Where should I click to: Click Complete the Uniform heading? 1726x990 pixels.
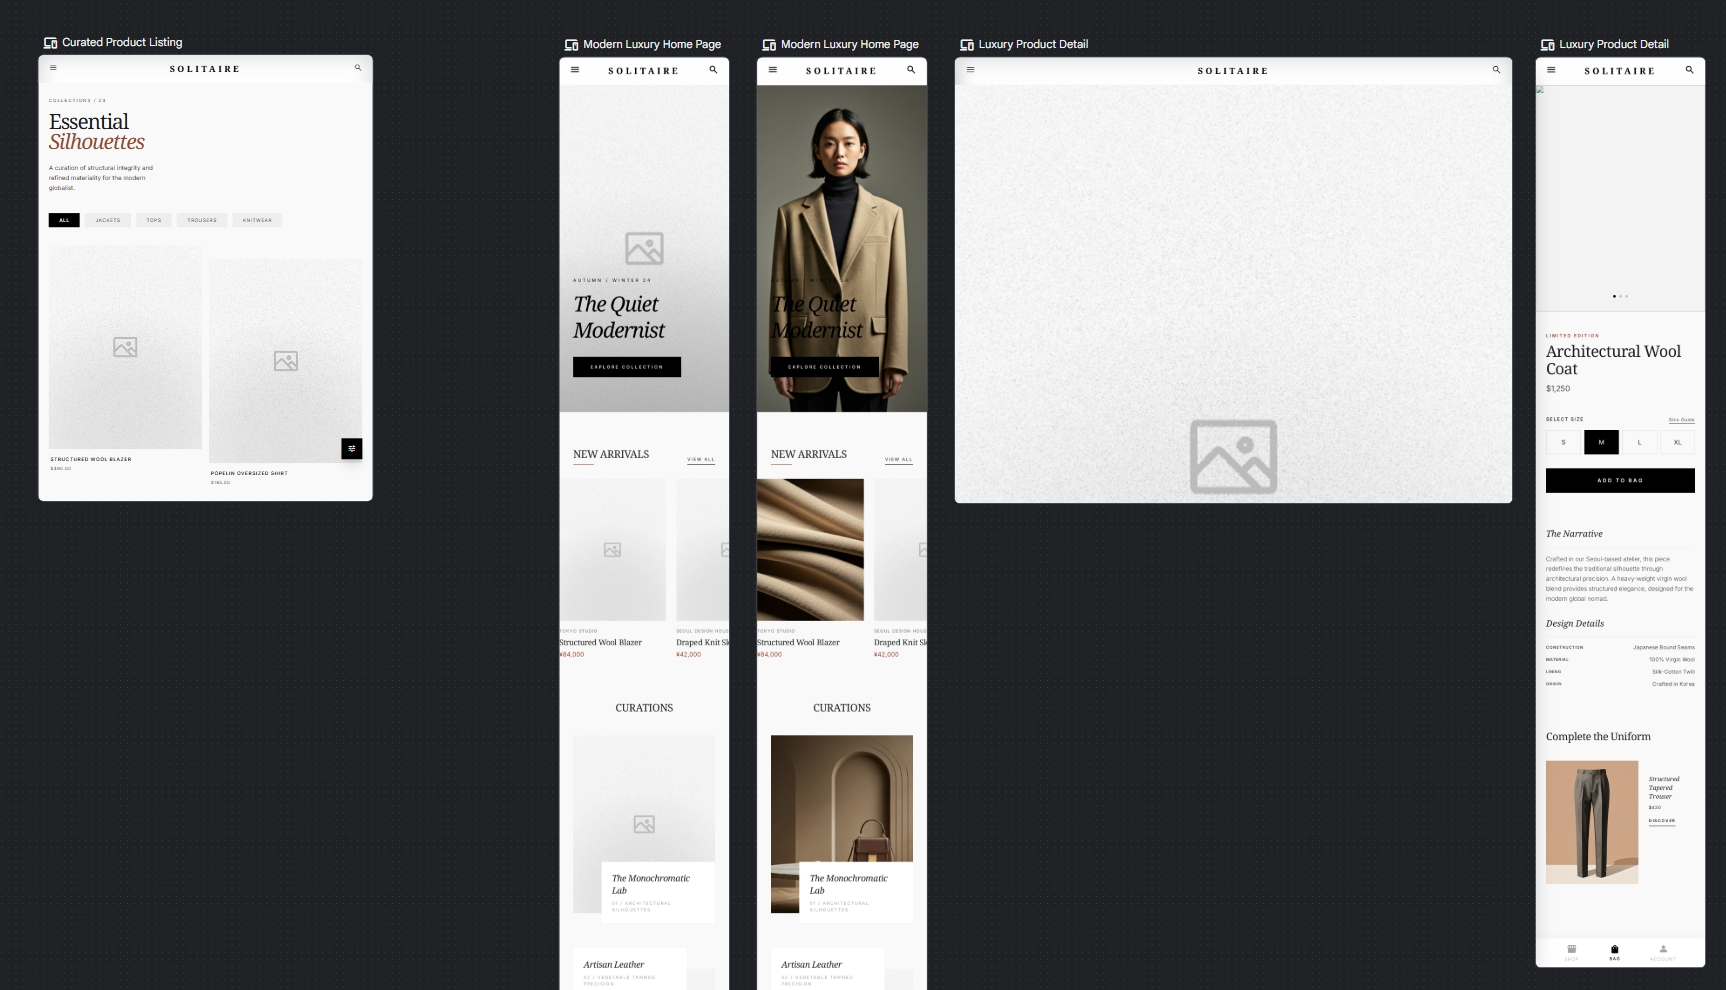(1598, 736)
